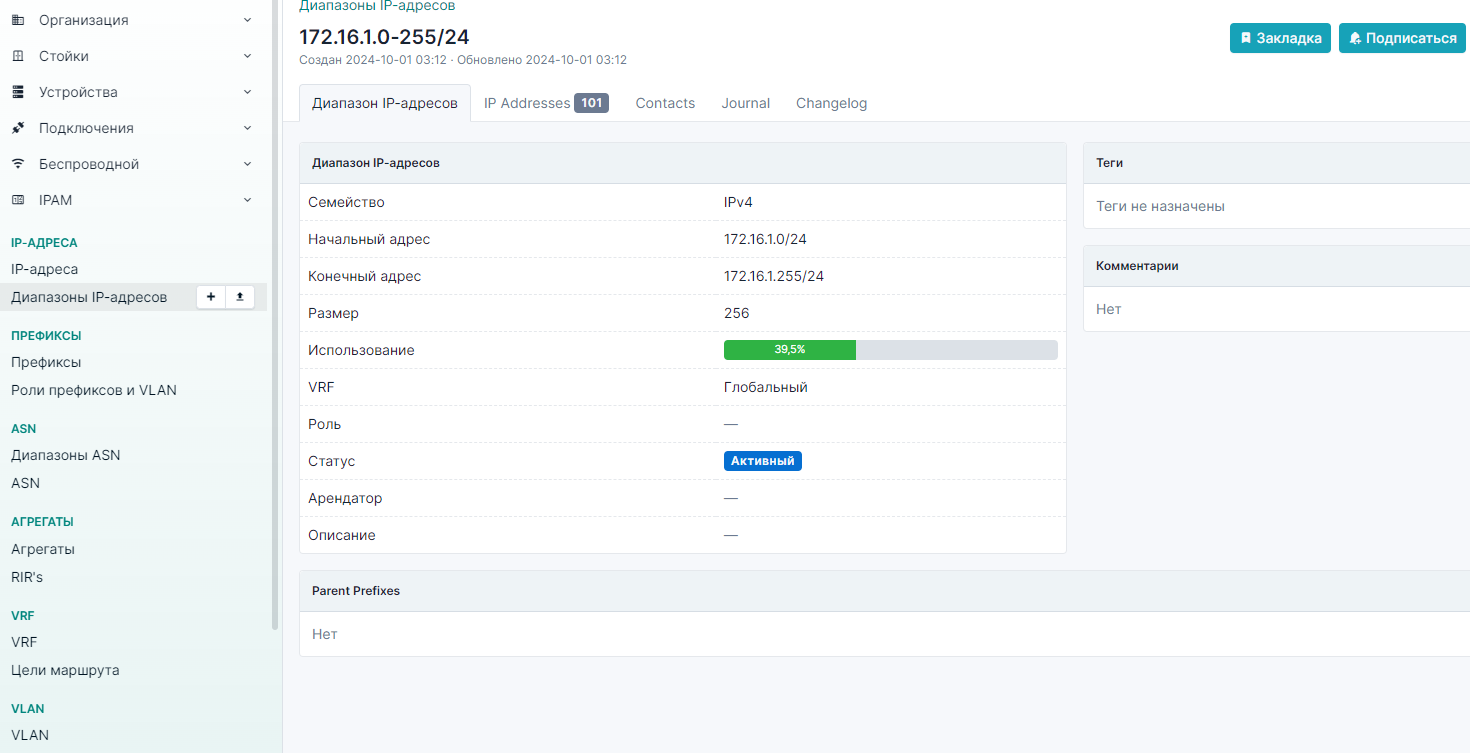Expand the Организация menu chevron
Viewport: 1470px width, 753px height.
tap(247, 20)
